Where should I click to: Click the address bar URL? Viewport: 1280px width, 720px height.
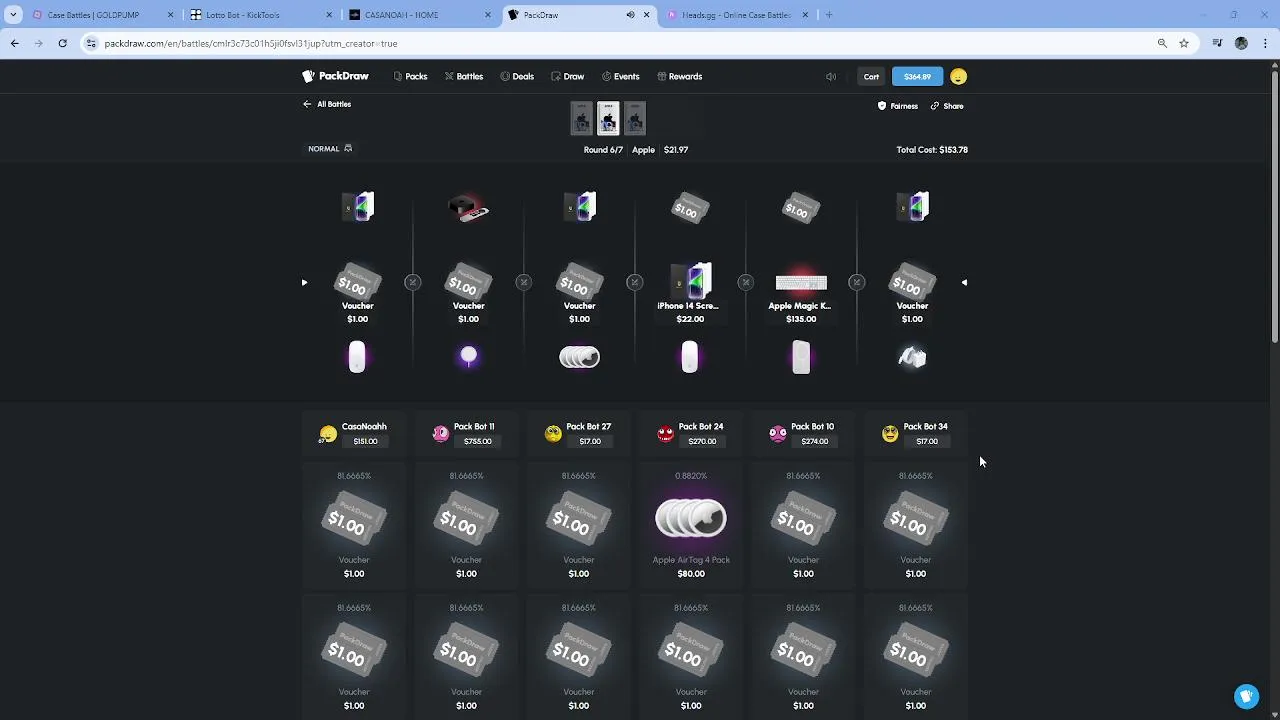250,43
